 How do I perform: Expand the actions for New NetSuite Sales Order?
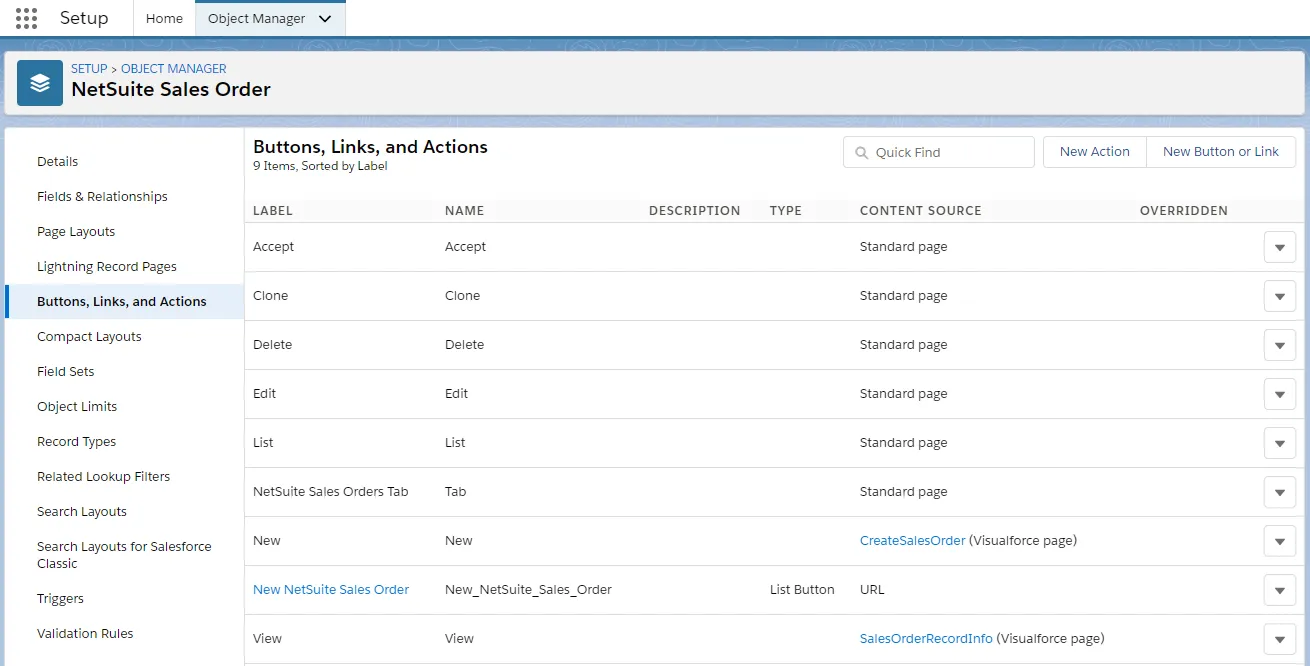1280,590
